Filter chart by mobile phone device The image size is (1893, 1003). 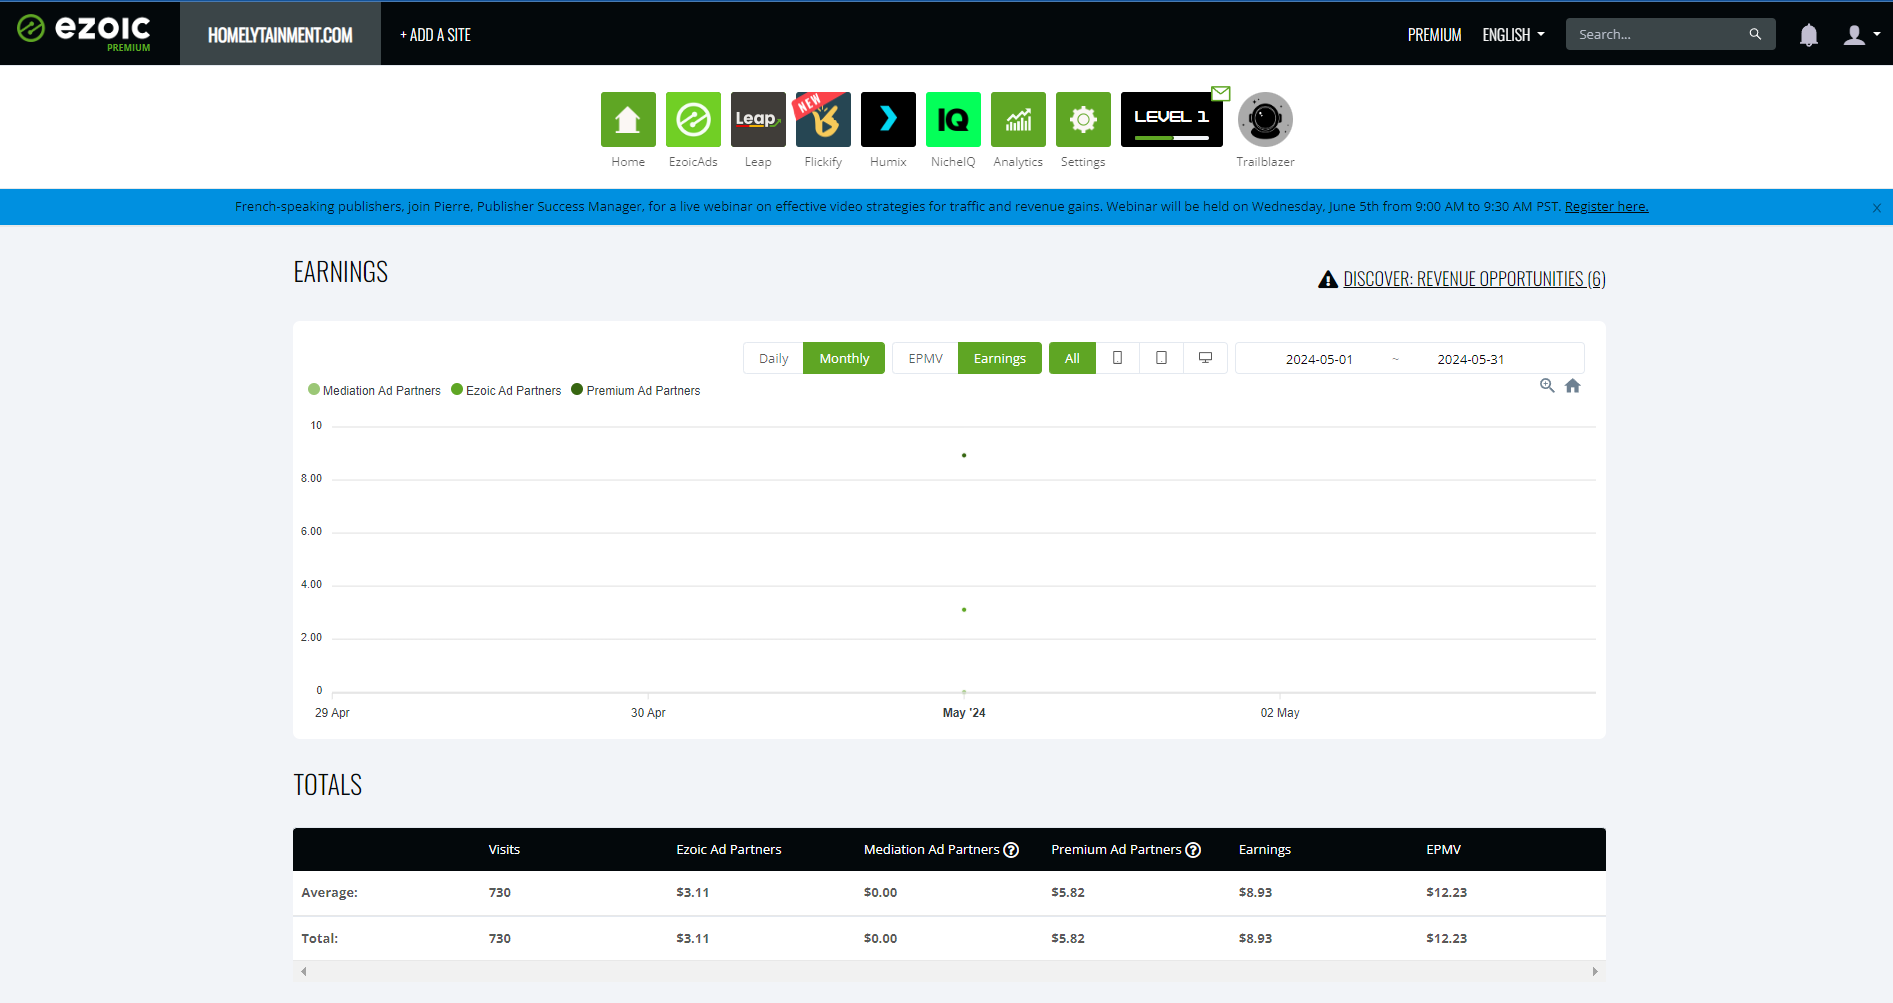click(x=1118, y=358)
